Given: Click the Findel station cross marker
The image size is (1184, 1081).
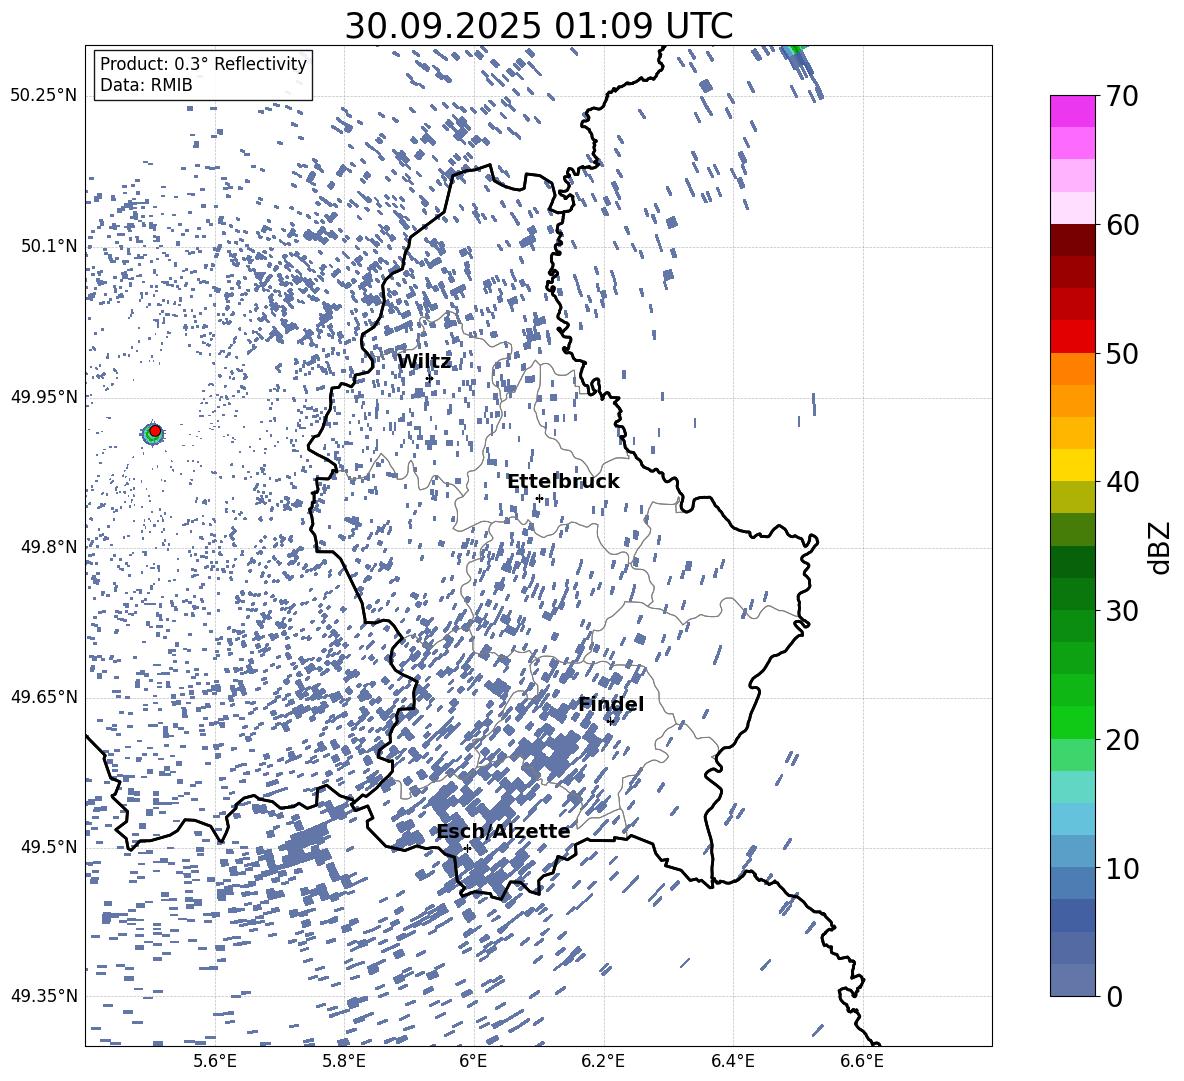Looking at the screenshot, I should click(610, 721).
